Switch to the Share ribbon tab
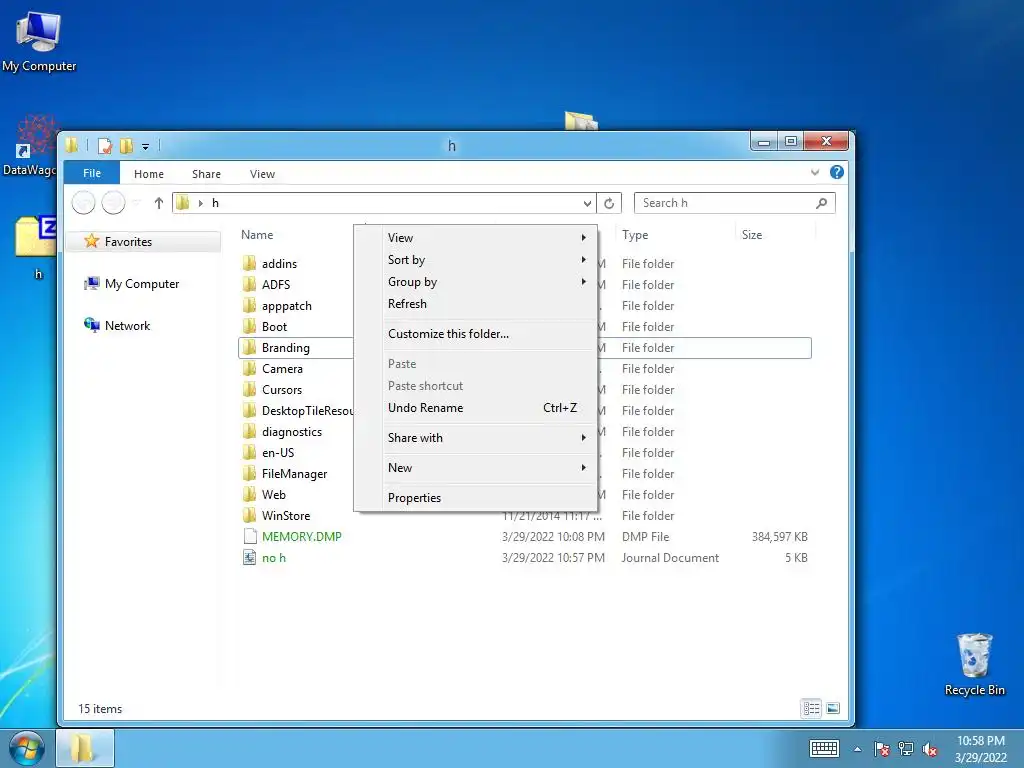 206,174
